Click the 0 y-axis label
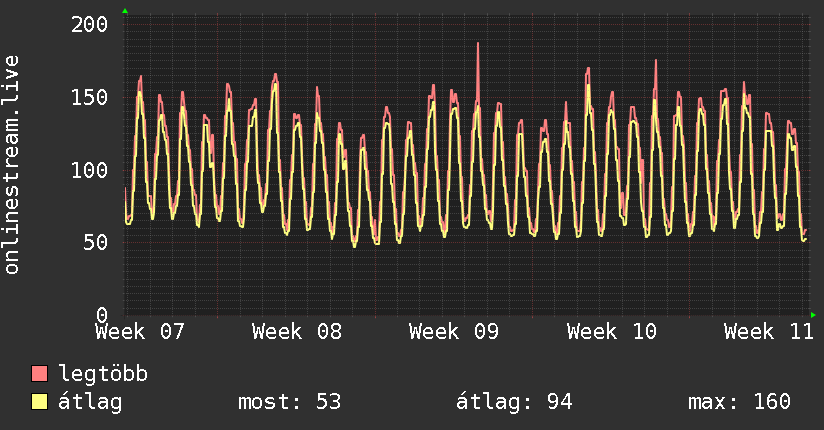Viewport: 824px width, 430px height. 102,315
